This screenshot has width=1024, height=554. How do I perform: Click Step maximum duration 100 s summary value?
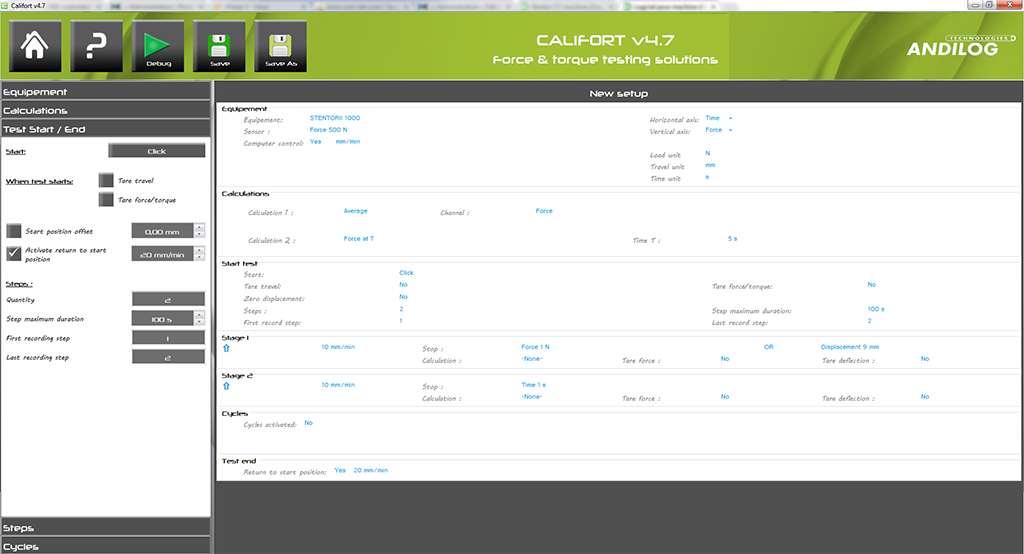tap(876, 309)
